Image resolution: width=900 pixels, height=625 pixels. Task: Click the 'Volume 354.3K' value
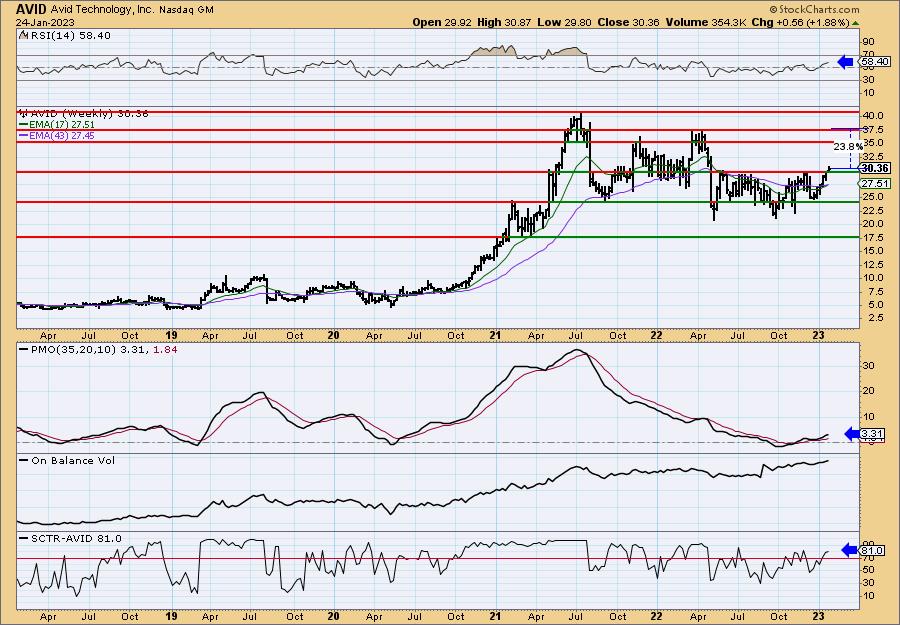707,22
